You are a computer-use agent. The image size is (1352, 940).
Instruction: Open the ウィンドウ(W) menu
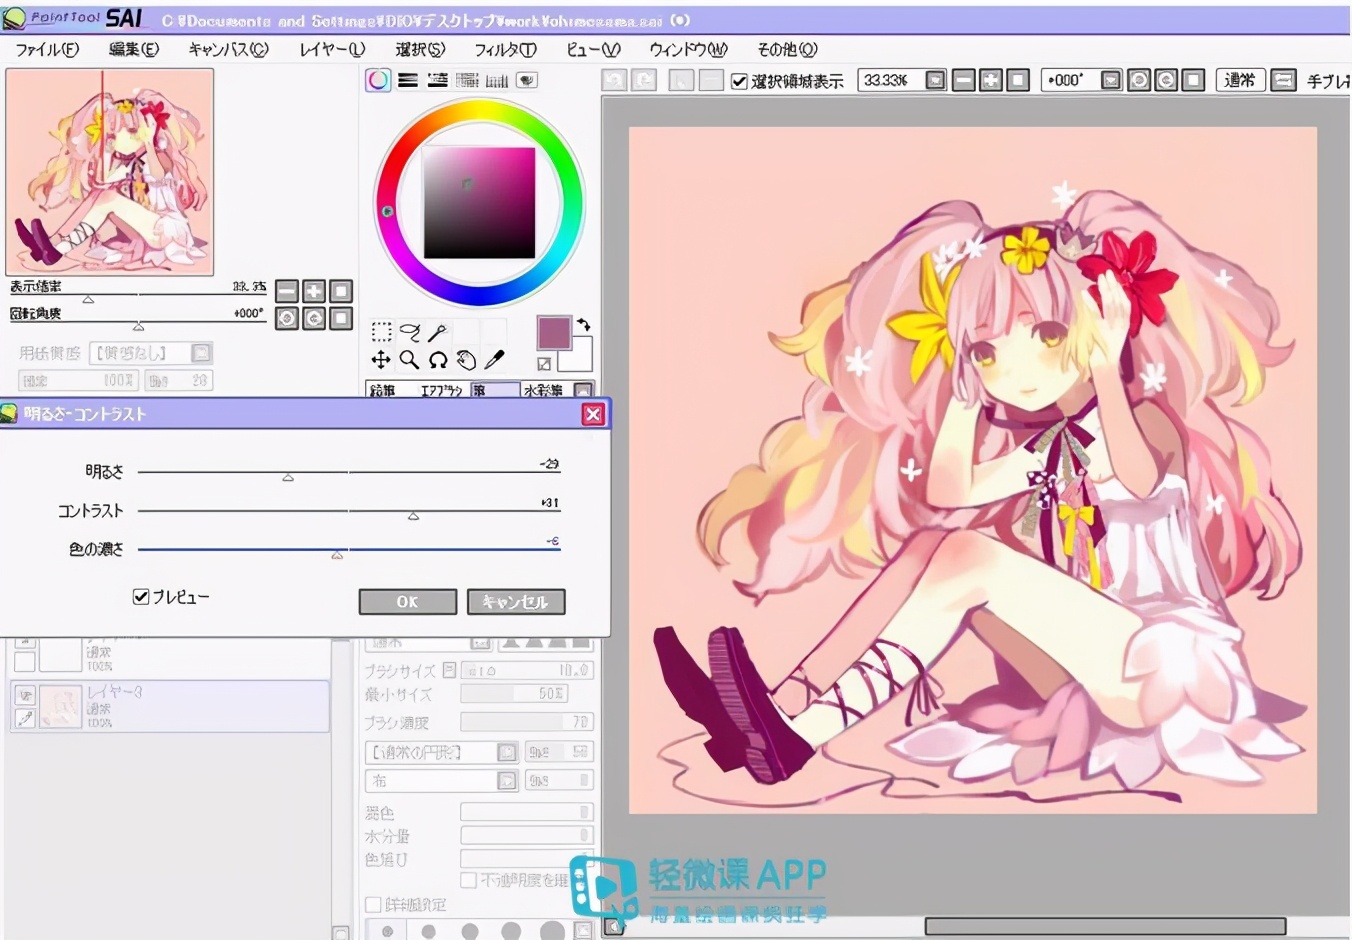[x=688, y=50]
